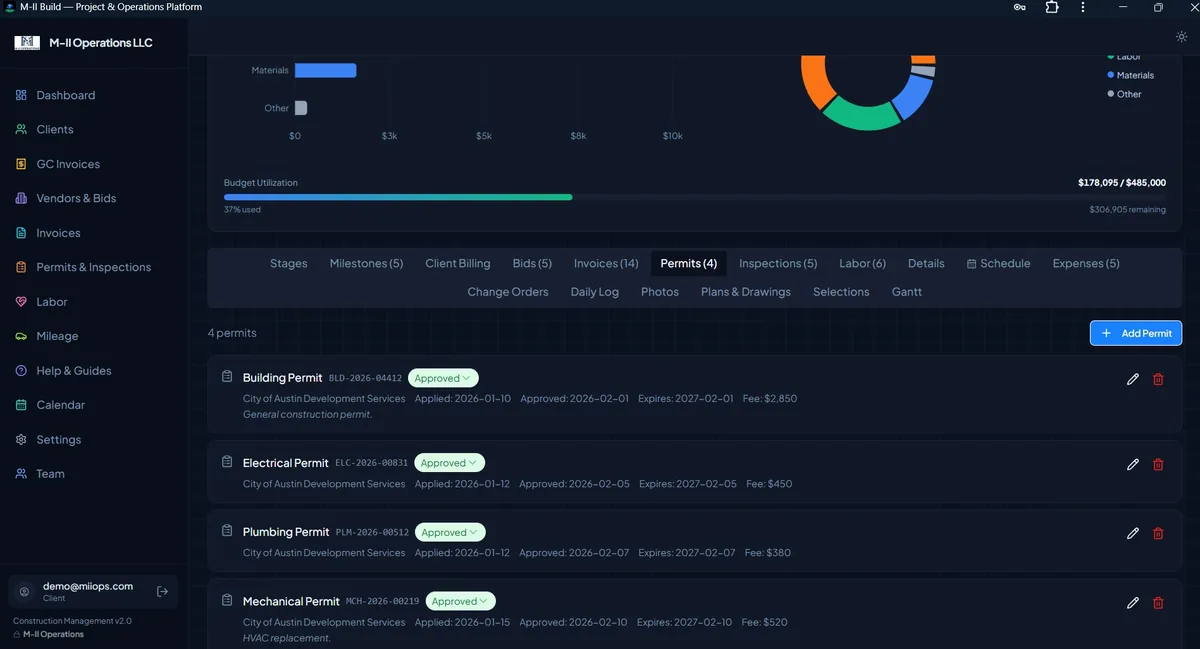Click the M-II Operations LLC logo
Screen dimensions: 1200x649
click(x=27, y=43)
